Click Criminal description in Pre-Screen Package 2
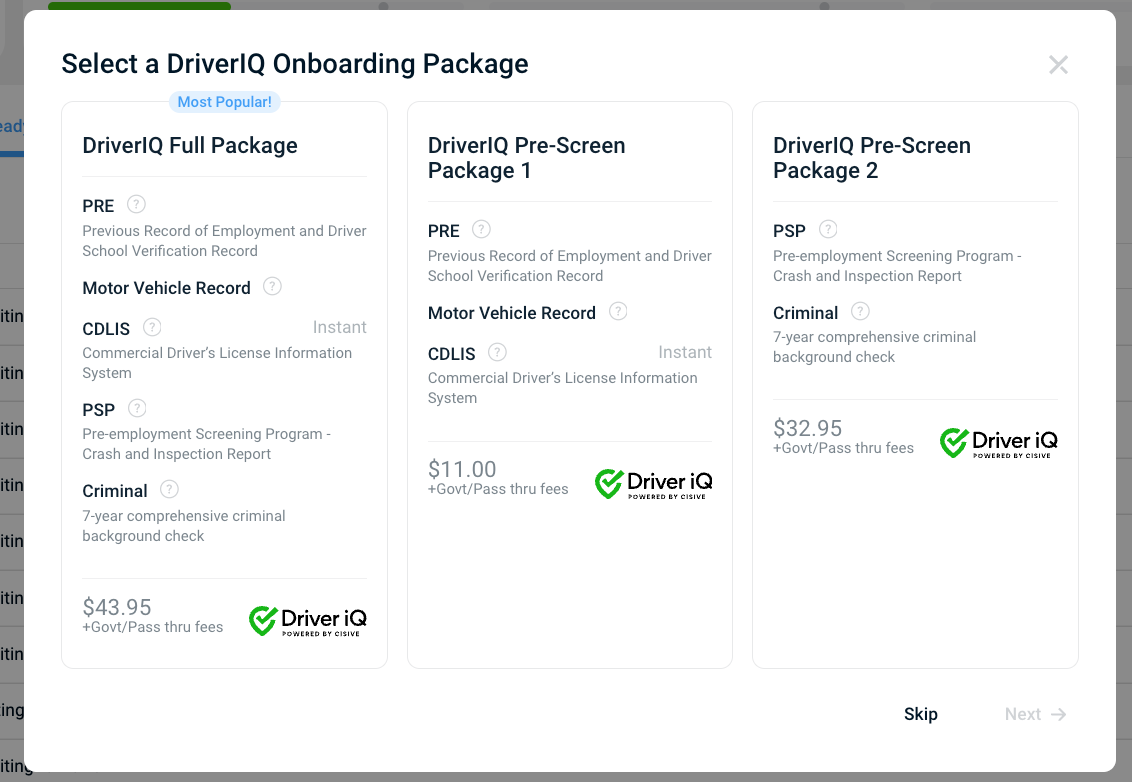The width and height of the screenshot is (1132, 782). (x=874, y=347)
